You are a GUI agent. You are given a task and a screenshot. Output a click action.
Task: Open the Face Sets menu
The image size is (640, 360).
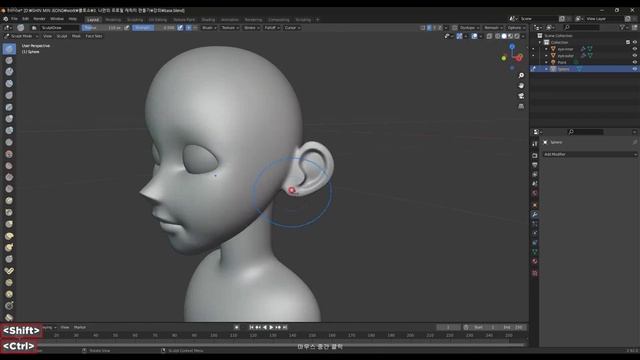[x=94, y=36]
